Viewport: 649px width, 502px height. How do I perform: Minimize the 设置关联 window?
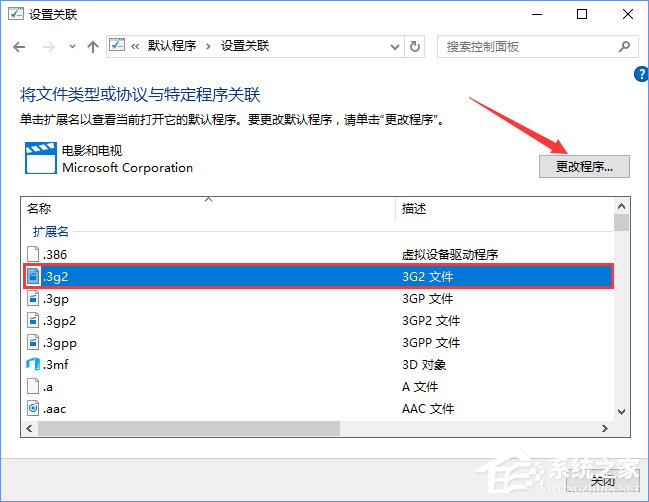(x=537, y=14)
